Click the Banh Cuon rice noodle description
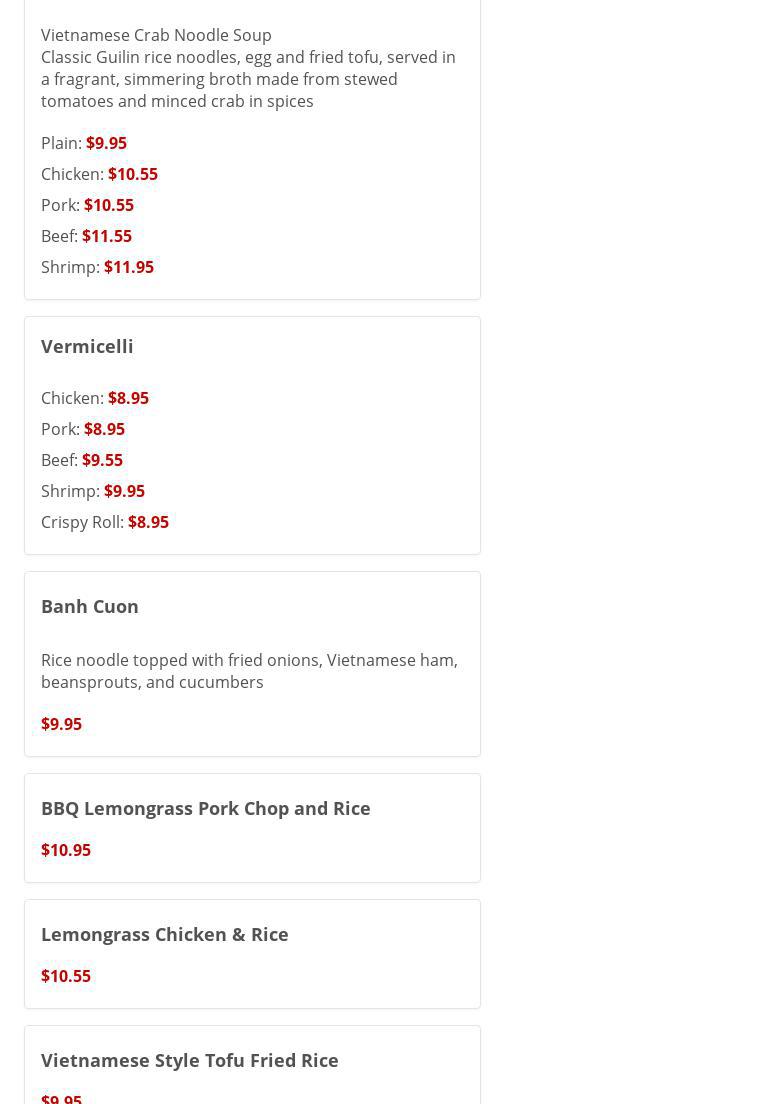Image resolution: width=770 pixels, height=1104 pixels. tap(249, 671)
